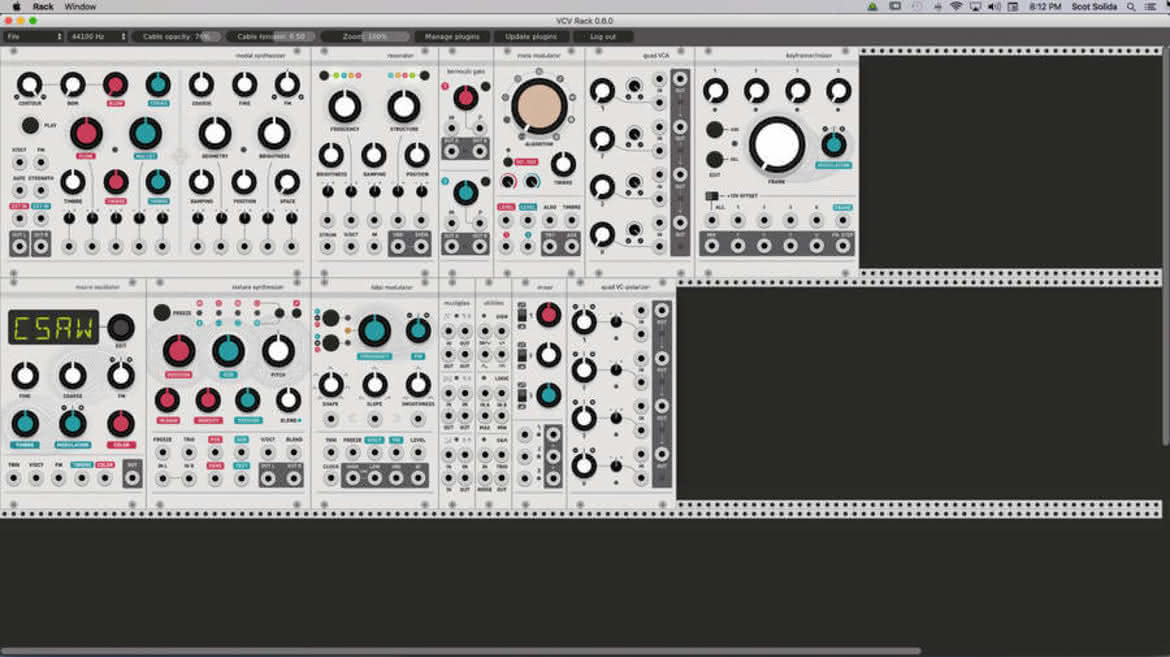Click the Manage plugins button
This screenshot has width=1170, height=657.
(452, 36)
